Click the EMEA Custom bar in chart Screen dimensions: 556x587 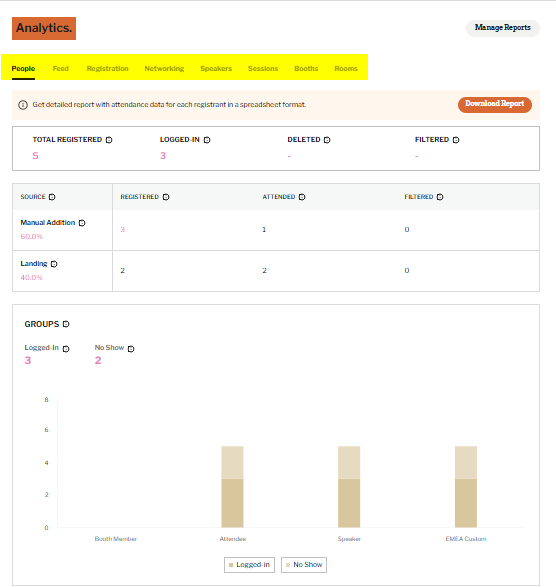[x=466, y=487]
